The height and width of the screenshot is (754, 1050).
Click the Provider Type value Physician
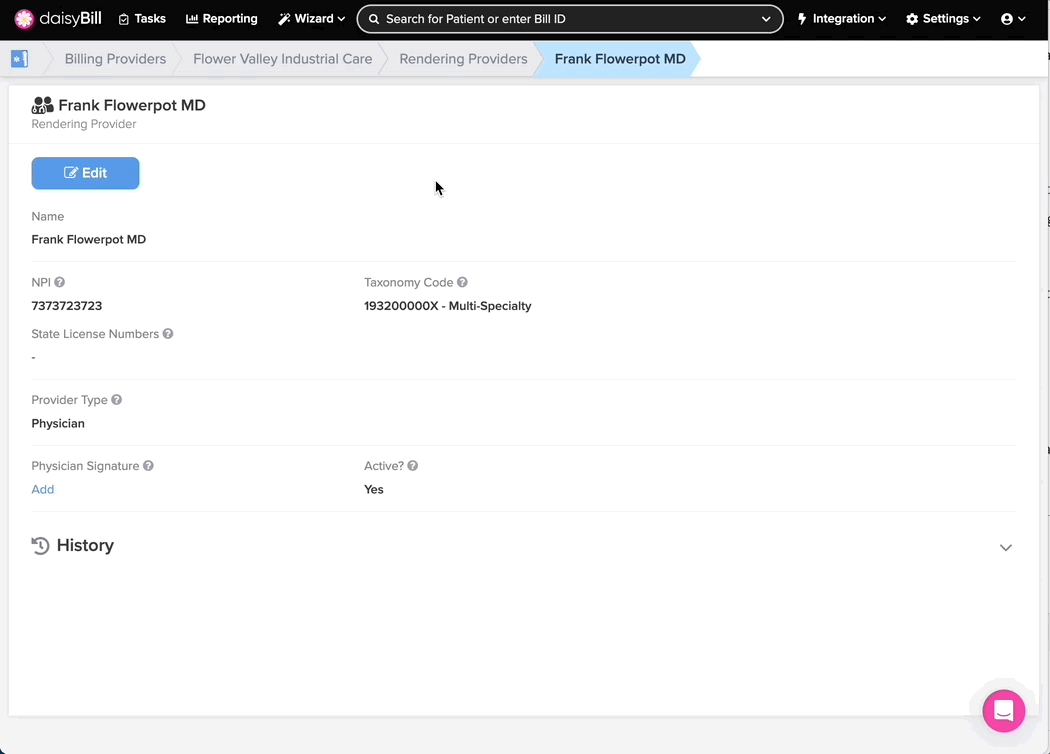[58, 423]
